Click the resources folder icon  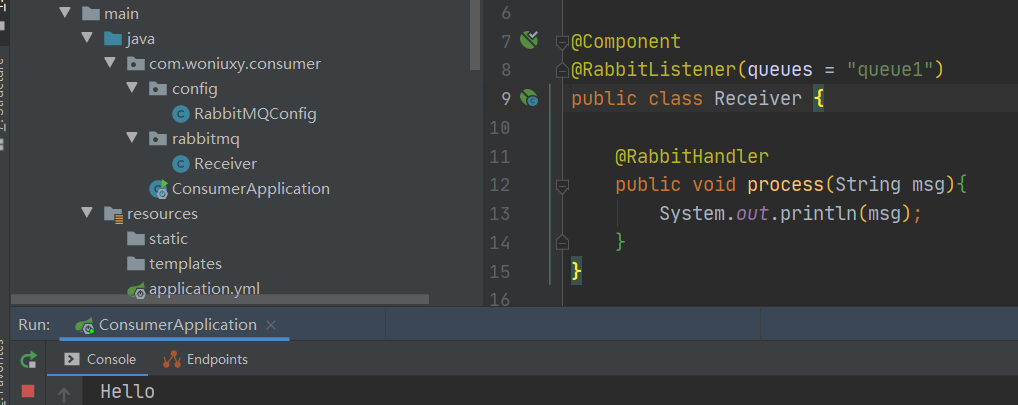(114, 214)
